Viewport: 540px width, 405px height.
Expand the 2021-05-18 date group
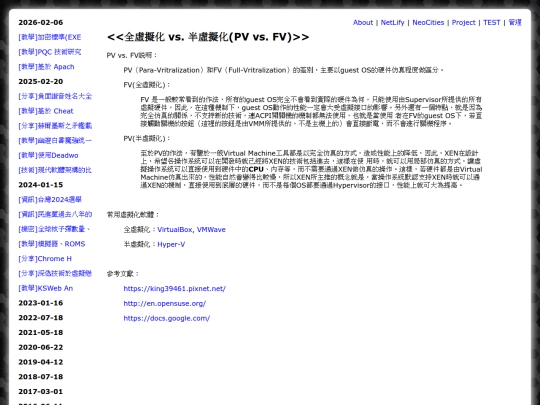41,333
